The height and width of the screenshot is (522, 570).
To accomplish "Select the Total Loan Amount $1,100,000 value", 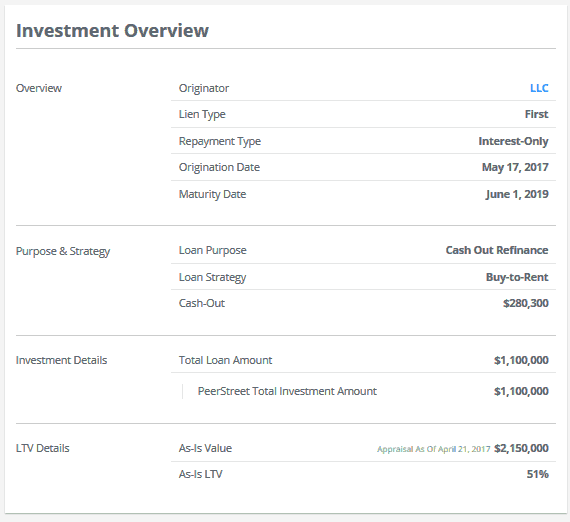I will pyautogui.click(x=521, y=360).
